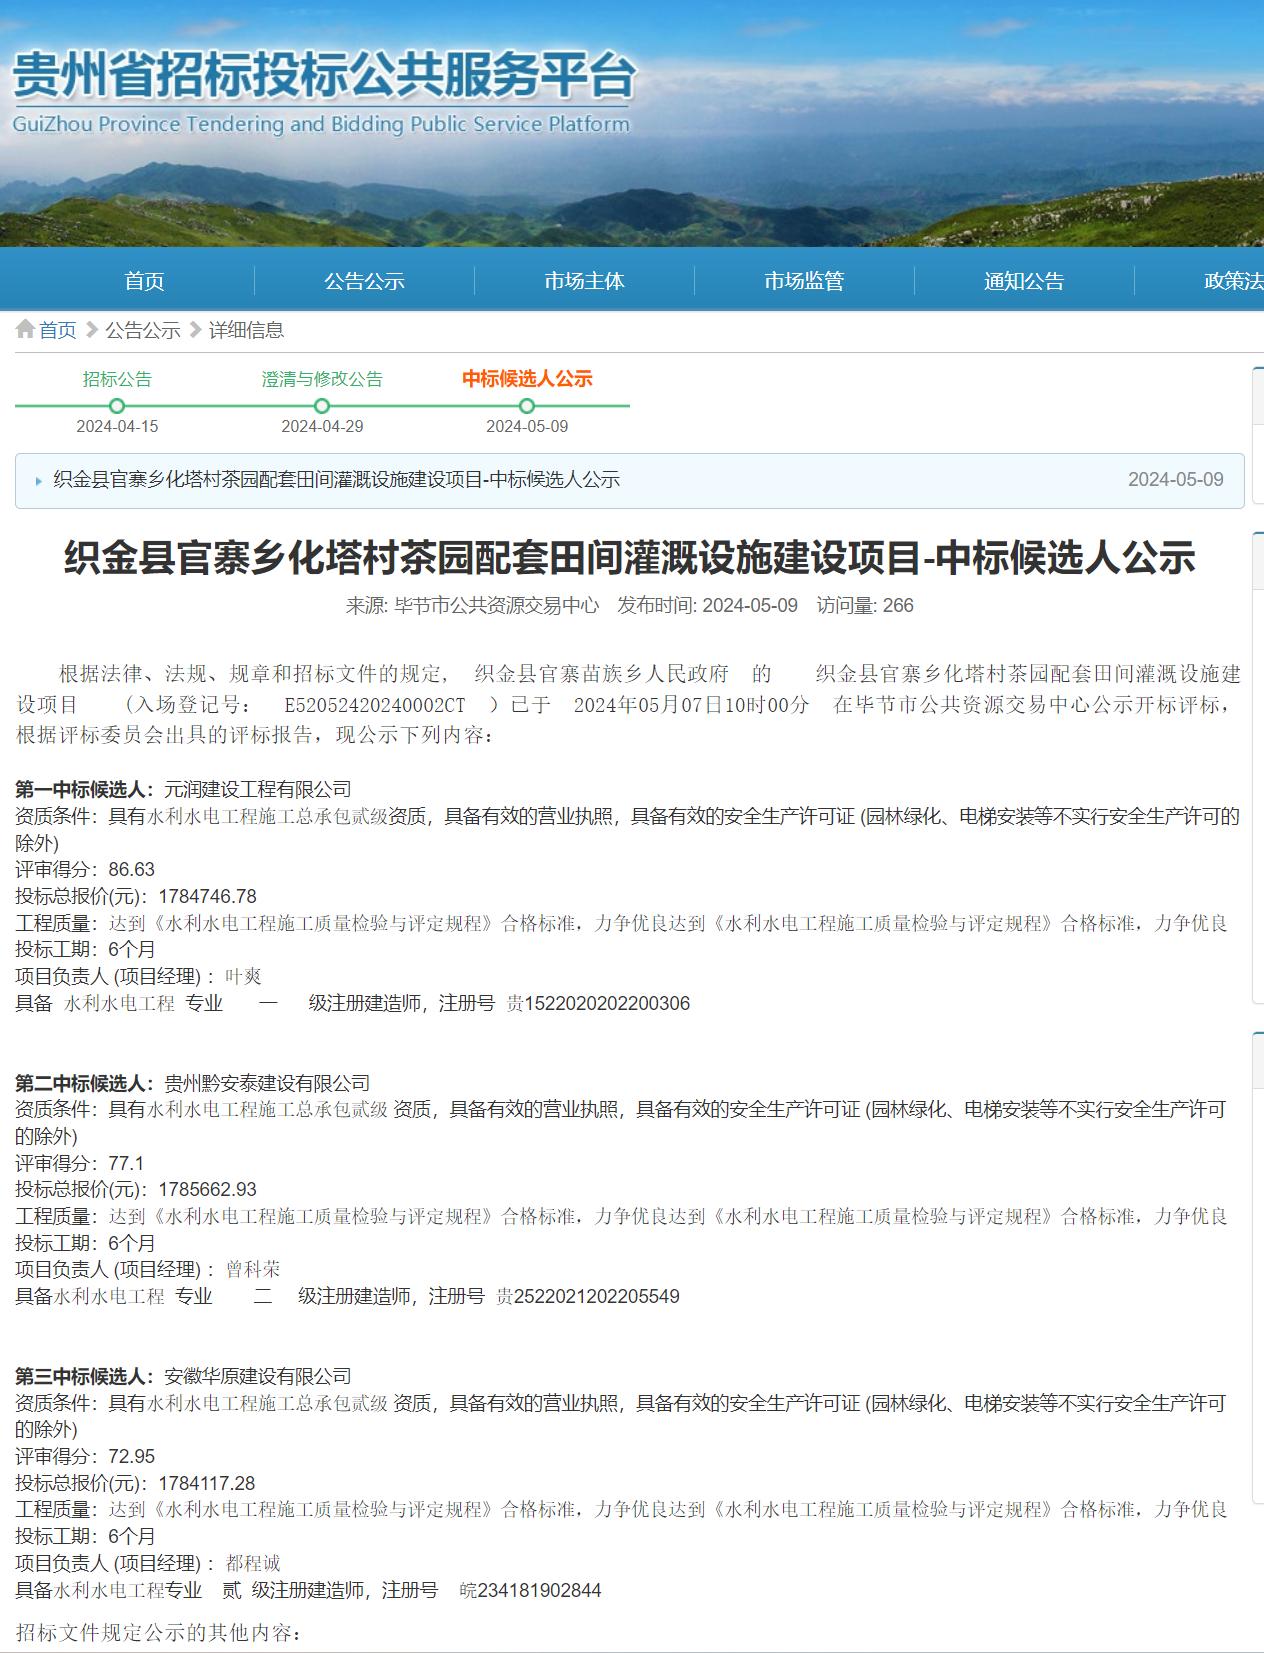Click the 2024-05-09 timeline circle marker

tap(527, 406)
